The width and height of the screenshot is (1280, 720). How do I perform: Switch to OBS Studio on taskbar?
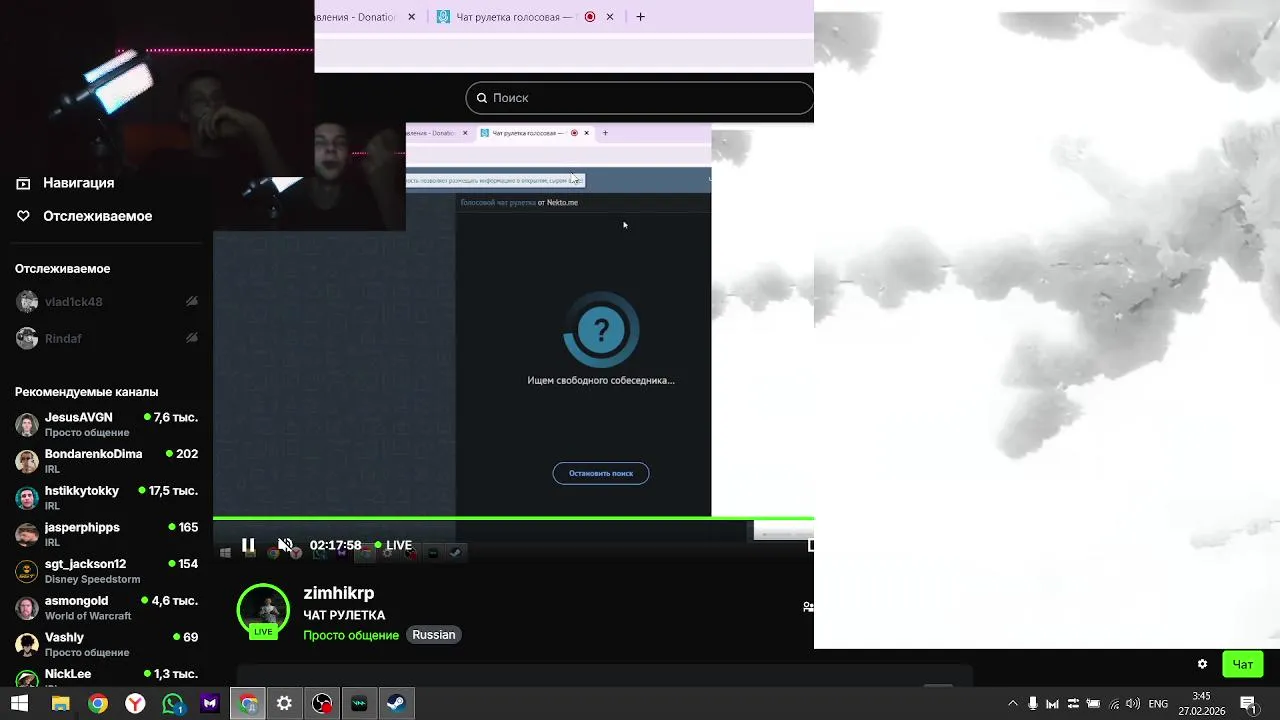point(322,704)
